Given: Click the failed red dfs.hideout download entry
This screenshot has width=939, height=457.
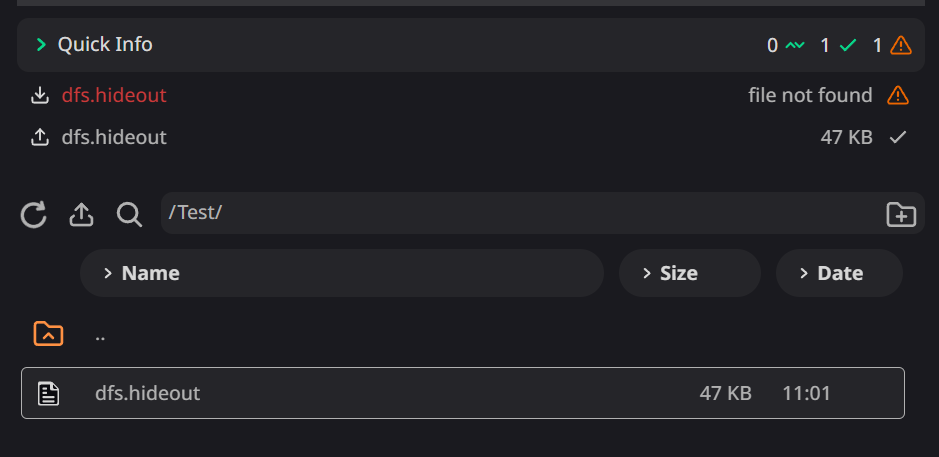Looking at the screenshot, I should tap(114, 96).
